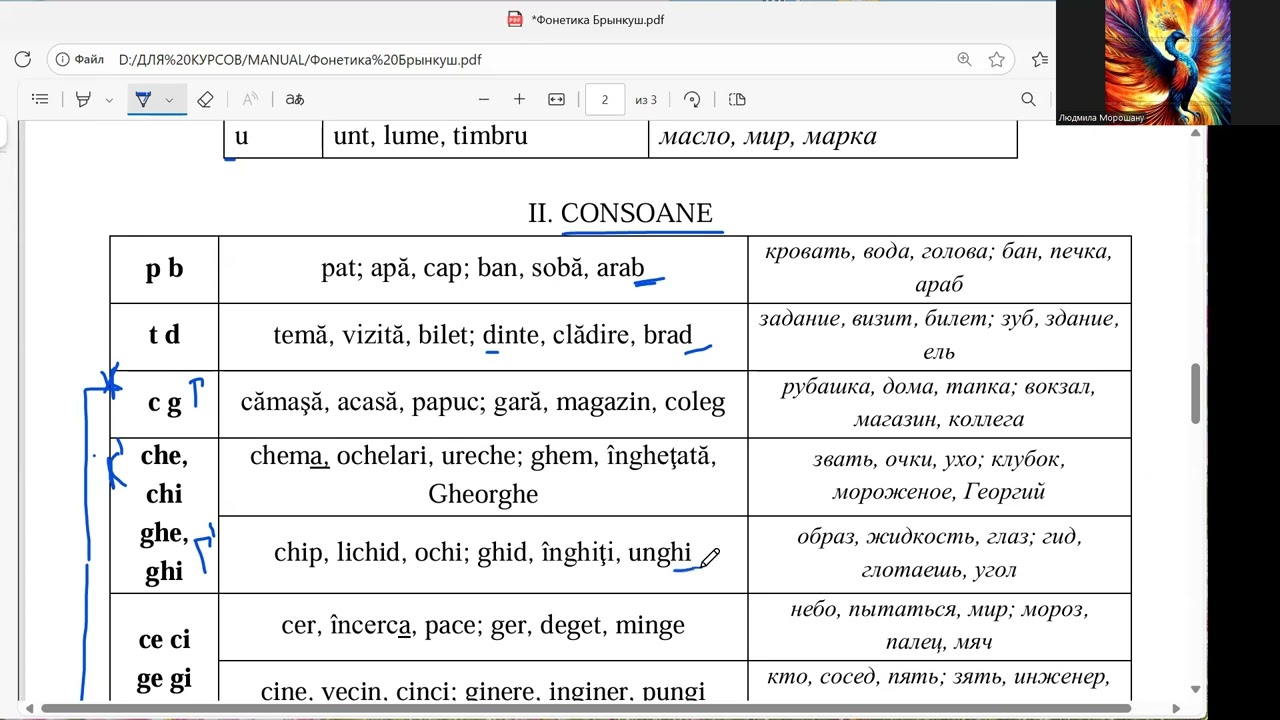
Task: Click the vertical scrollbar thumb
Action: coord(1196,394)
